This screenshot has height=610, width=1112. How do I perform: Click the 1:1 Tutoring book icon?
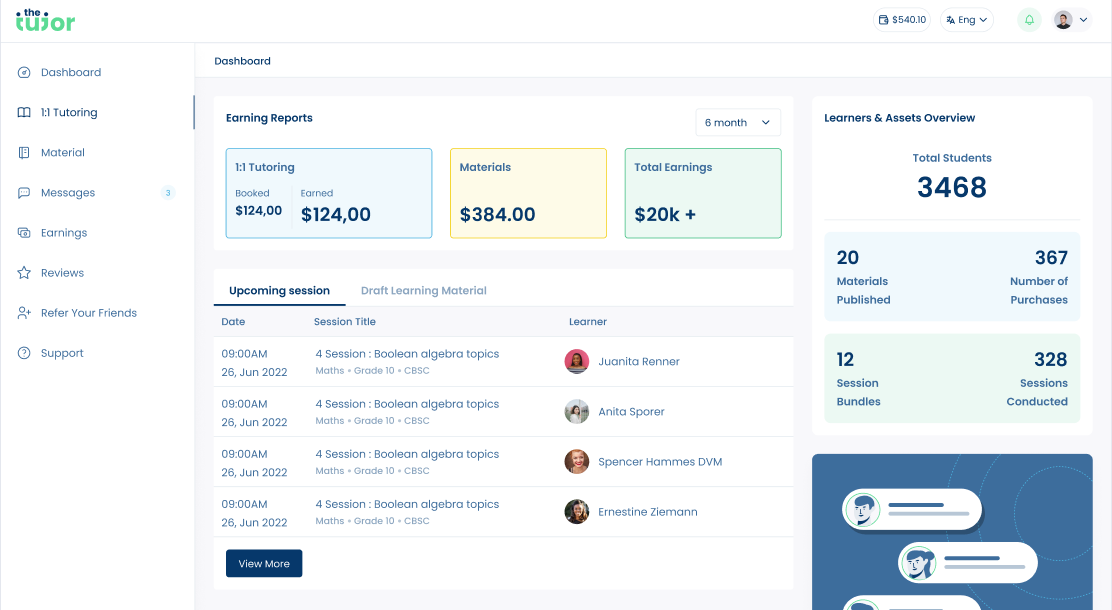[x=24, y=113]
